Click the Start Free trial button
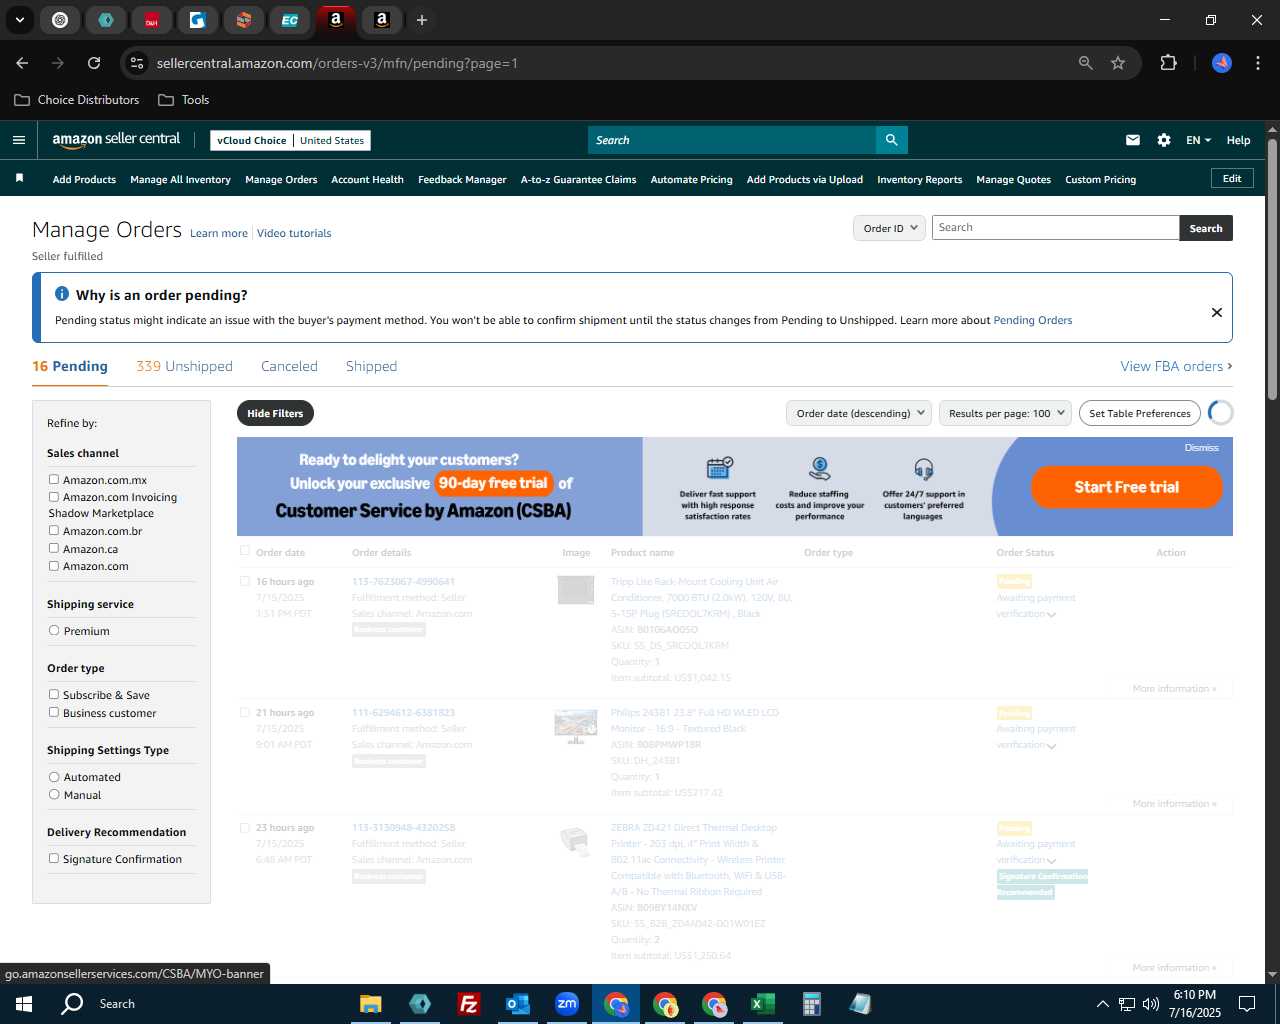The width and height of the screenshot is (1280, 1024). (1127, 487)
